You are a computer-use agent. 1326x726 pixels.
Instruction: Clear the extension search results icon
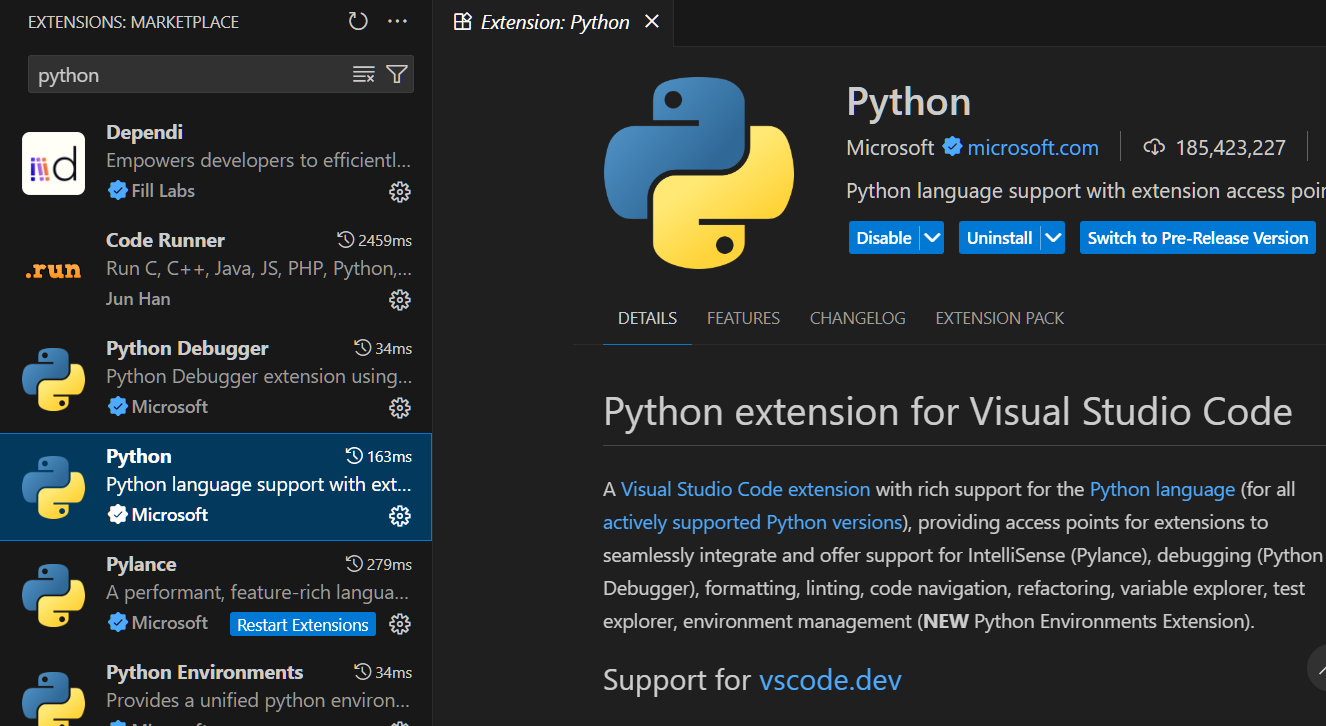tap(363, 74)
